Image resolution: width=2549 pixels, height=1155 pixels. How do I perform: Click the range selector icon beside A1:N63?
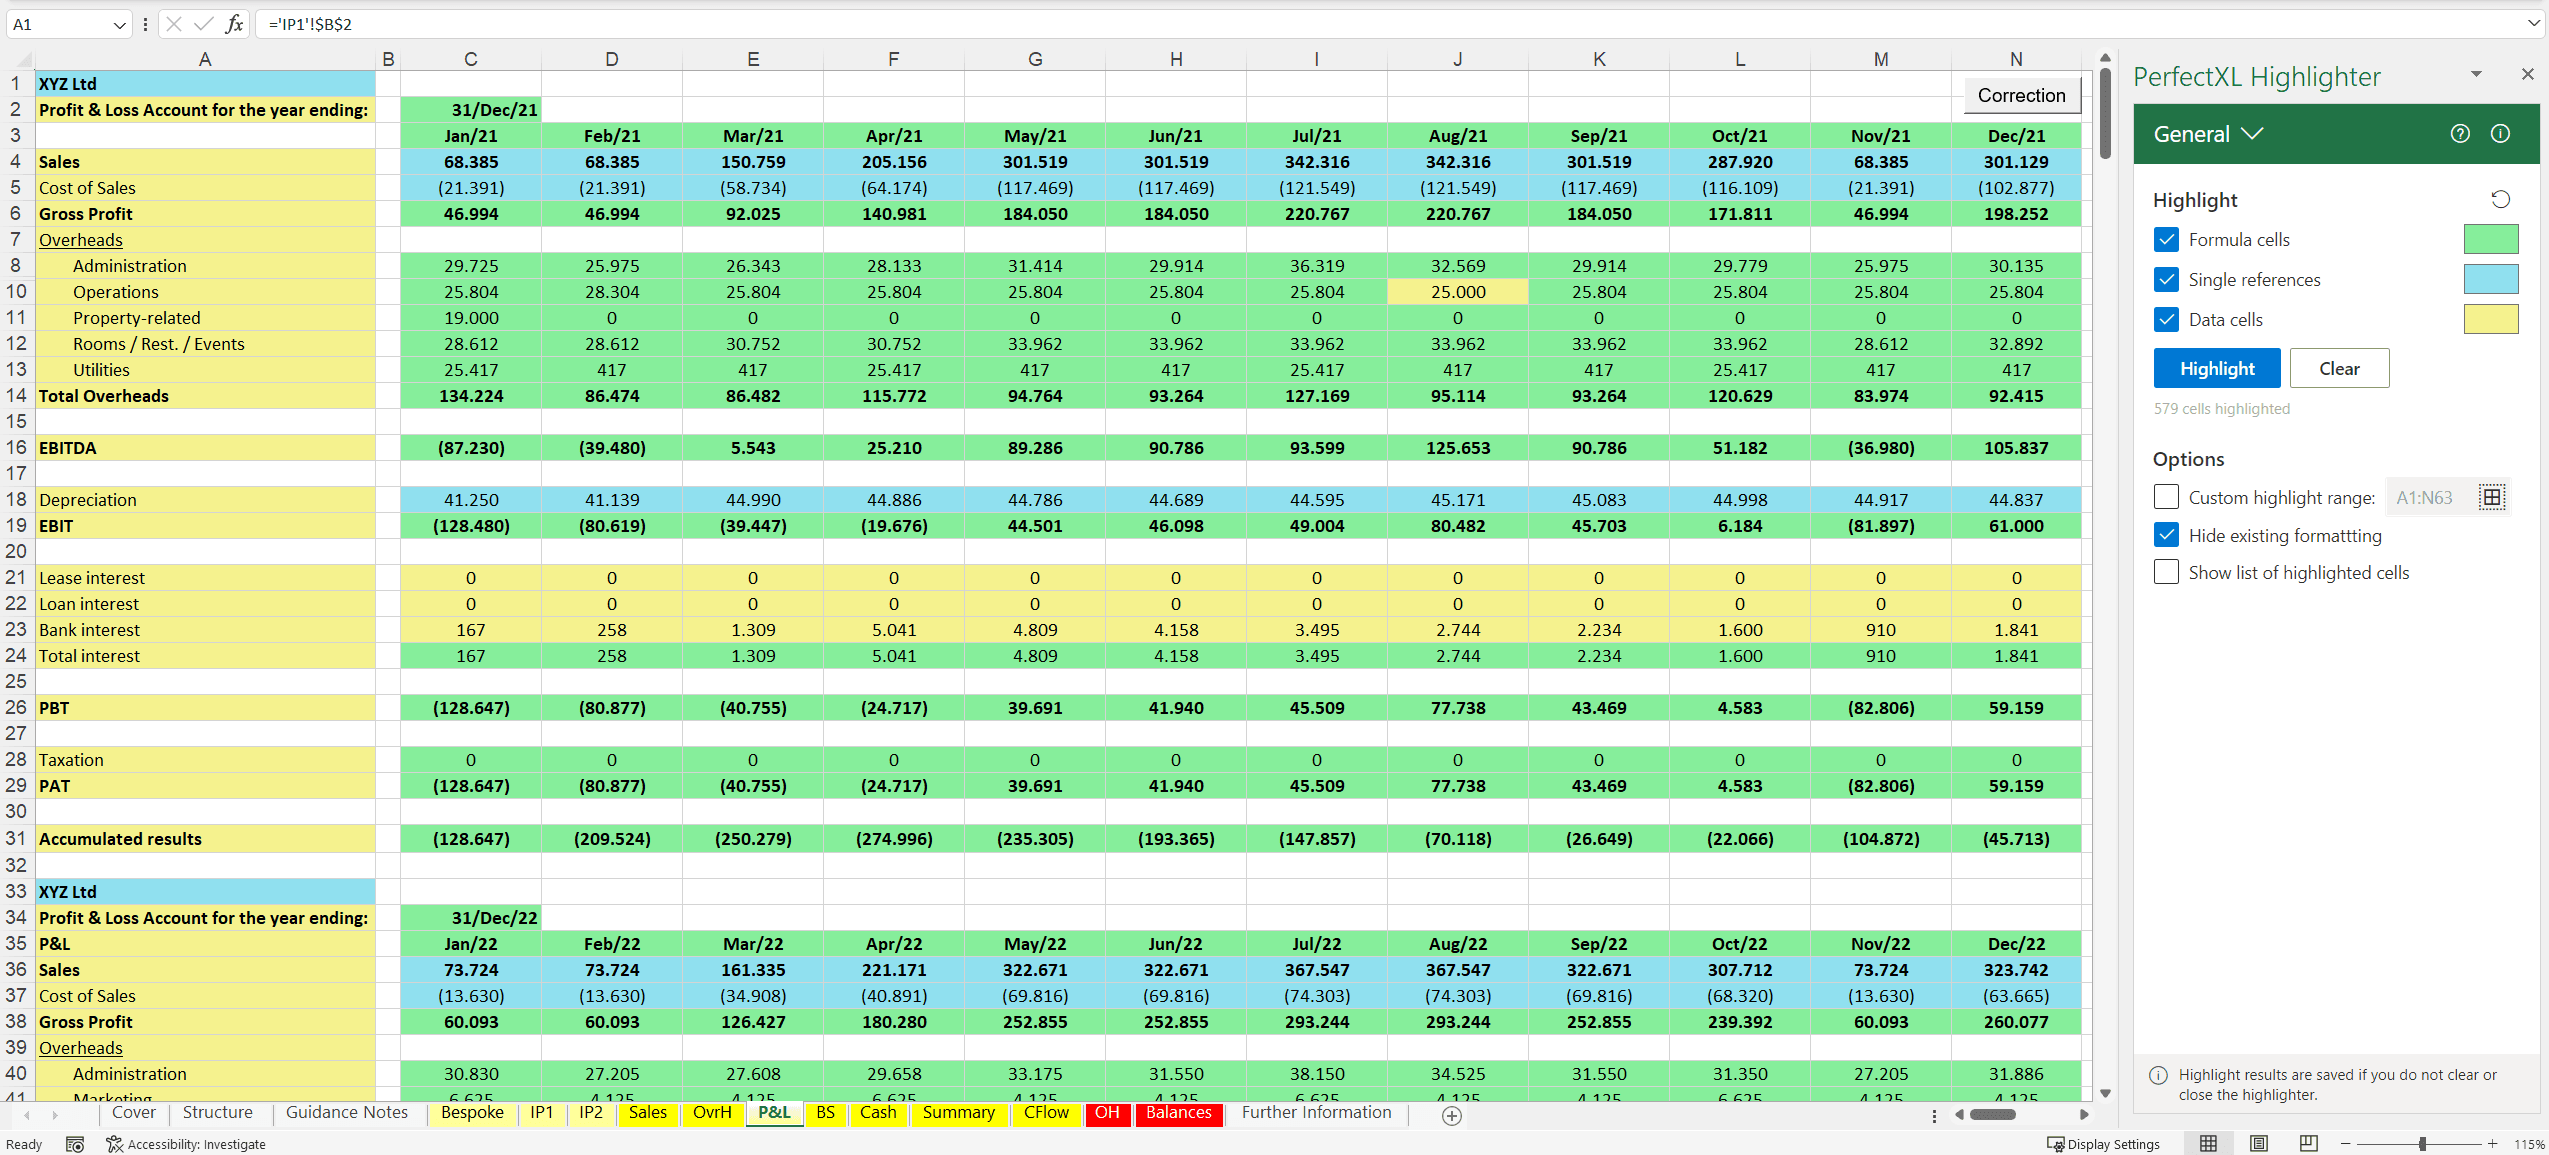(x=2492, y=497)
